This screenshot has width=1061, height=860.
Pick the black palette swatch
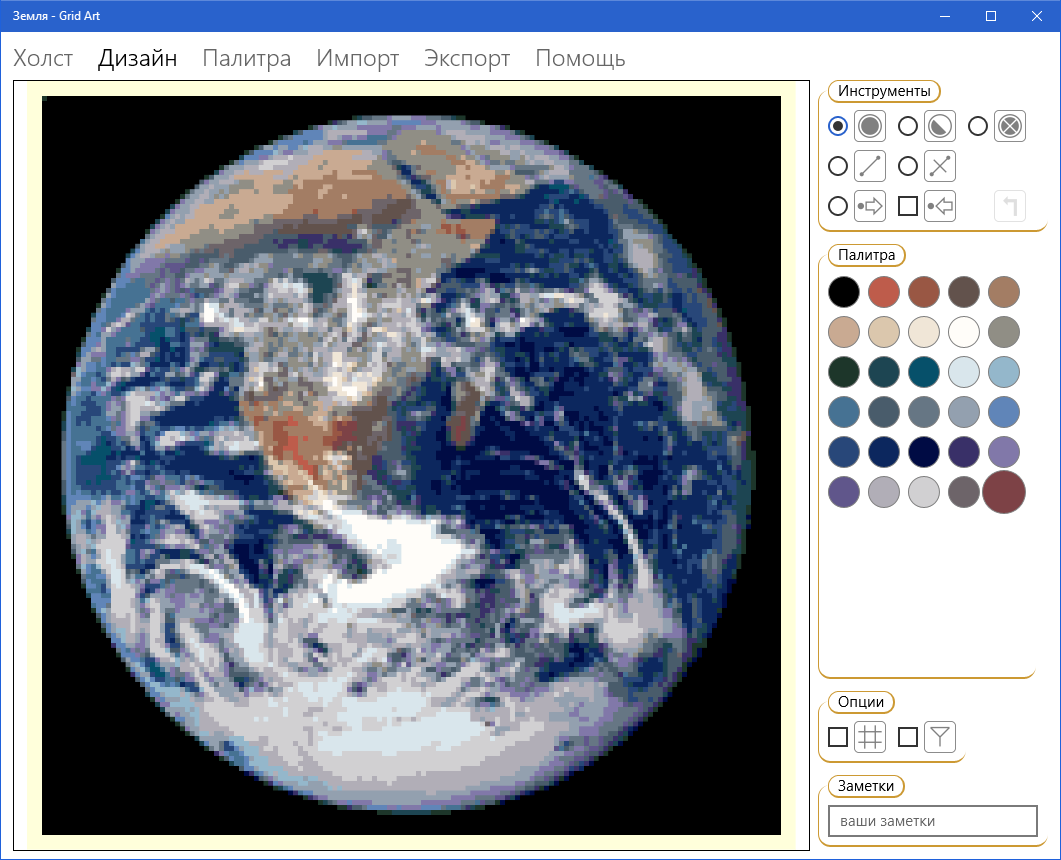click(x=844, y=292)
